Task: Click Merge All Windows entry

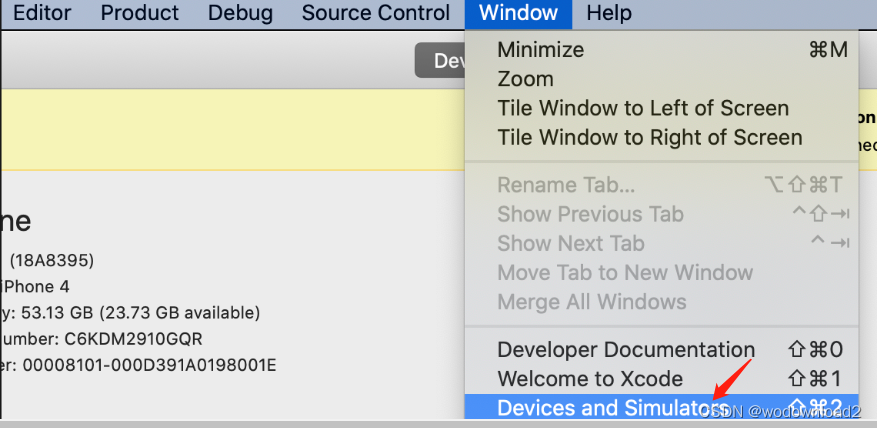Action: (591, 301)
